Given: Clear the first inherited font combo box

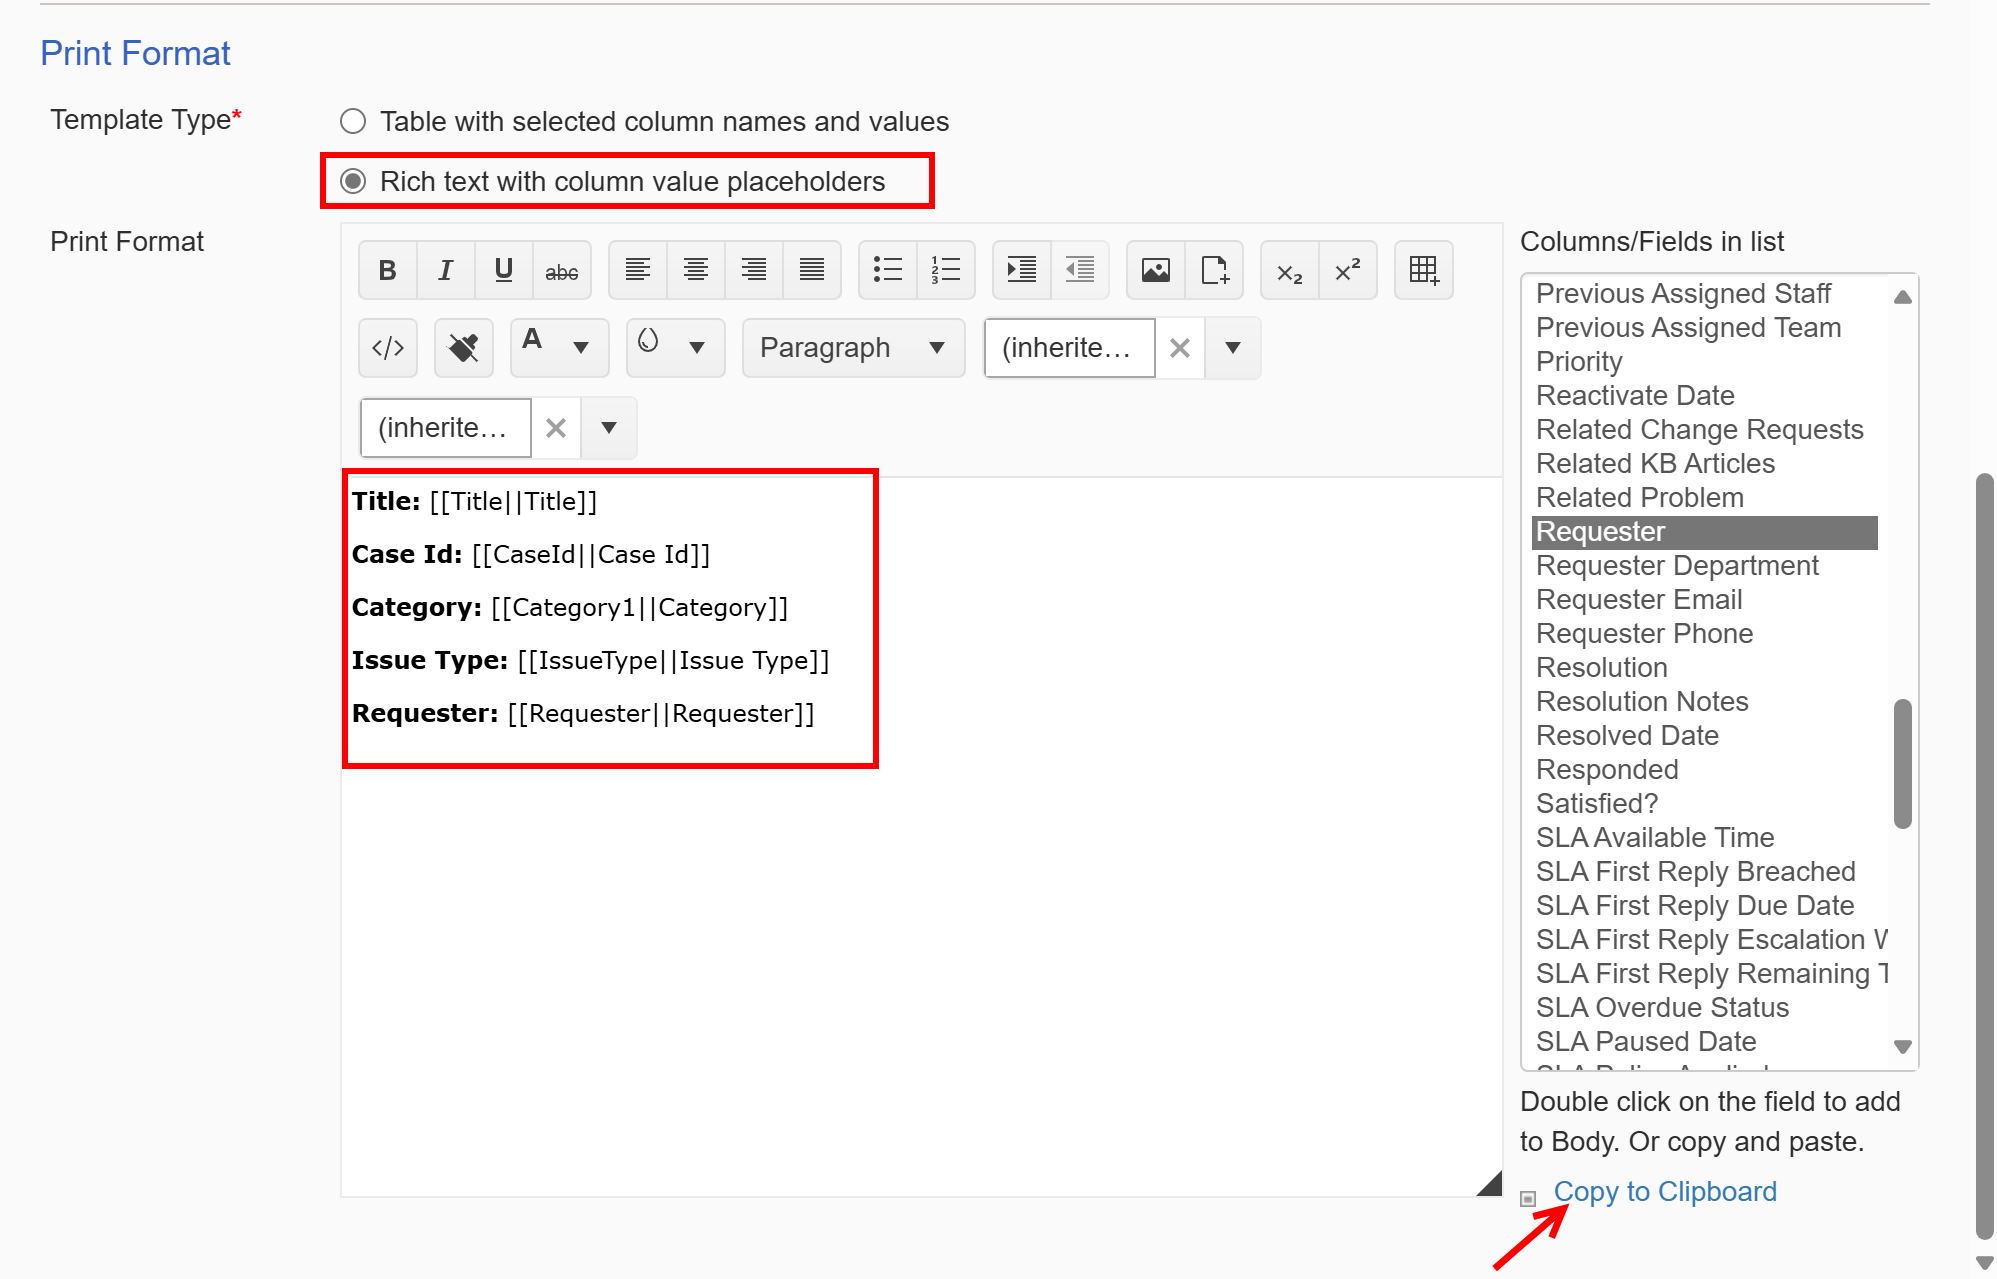Looking at the screenshot, I should coord(1180,348).
